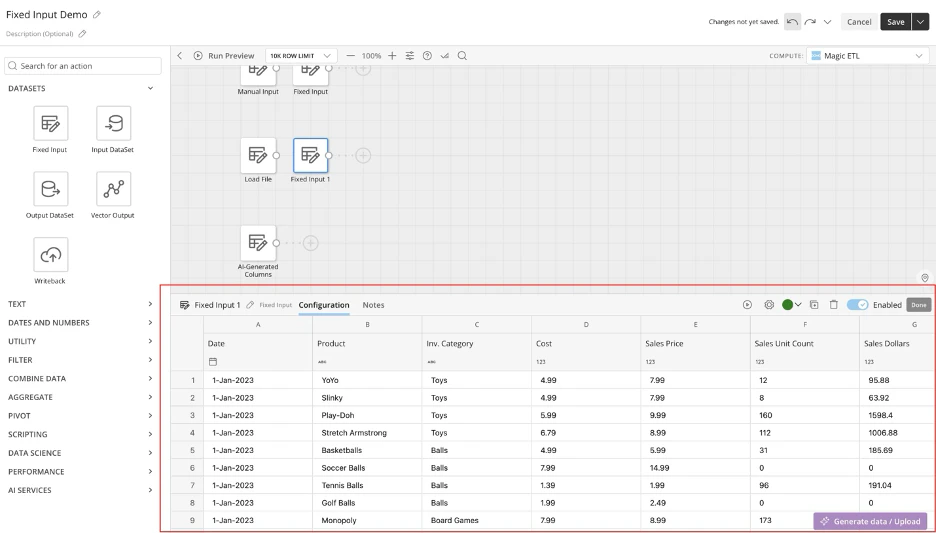This screenshot has height=534, width=936.
Task: Open tile settings gear icon
Action: click(769, 305)
